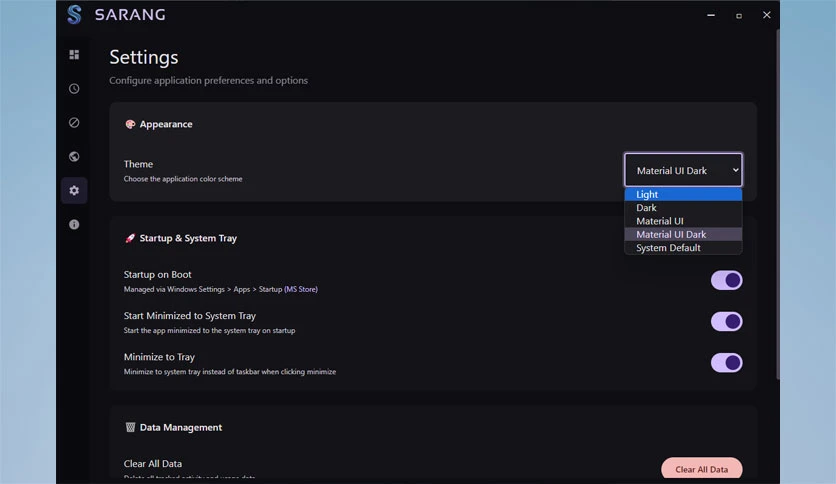Viewport: 836px width, 484px height.
Task: Open the clock history icon in sidebar
Action: 74,88
